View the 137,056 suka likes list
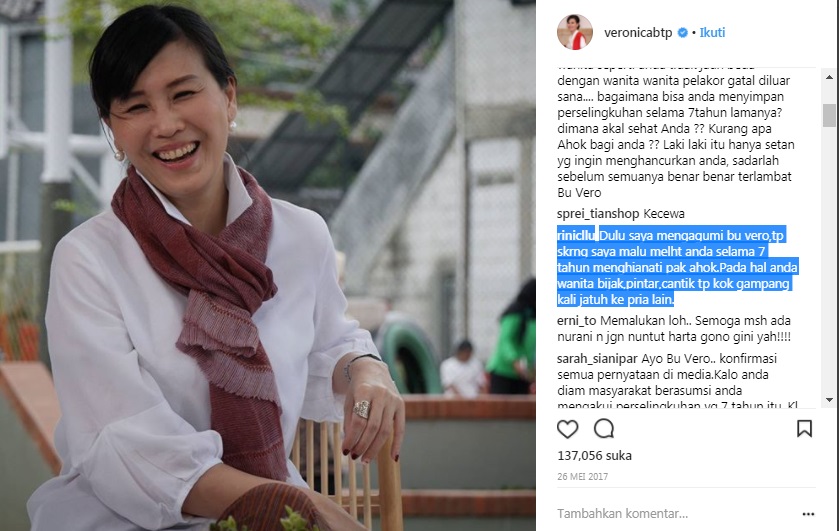This screenshot has height=531, width=839. [x=594, y=456]
